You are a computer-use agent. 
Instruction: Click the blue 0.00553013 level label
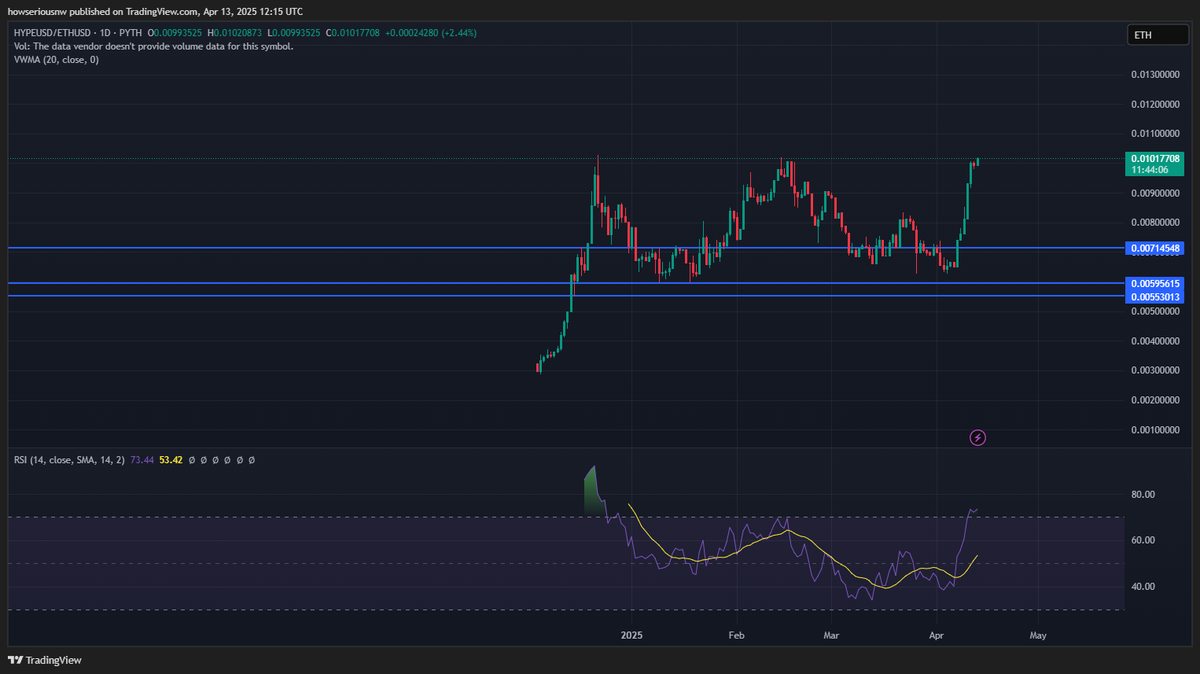point(1156,296)
